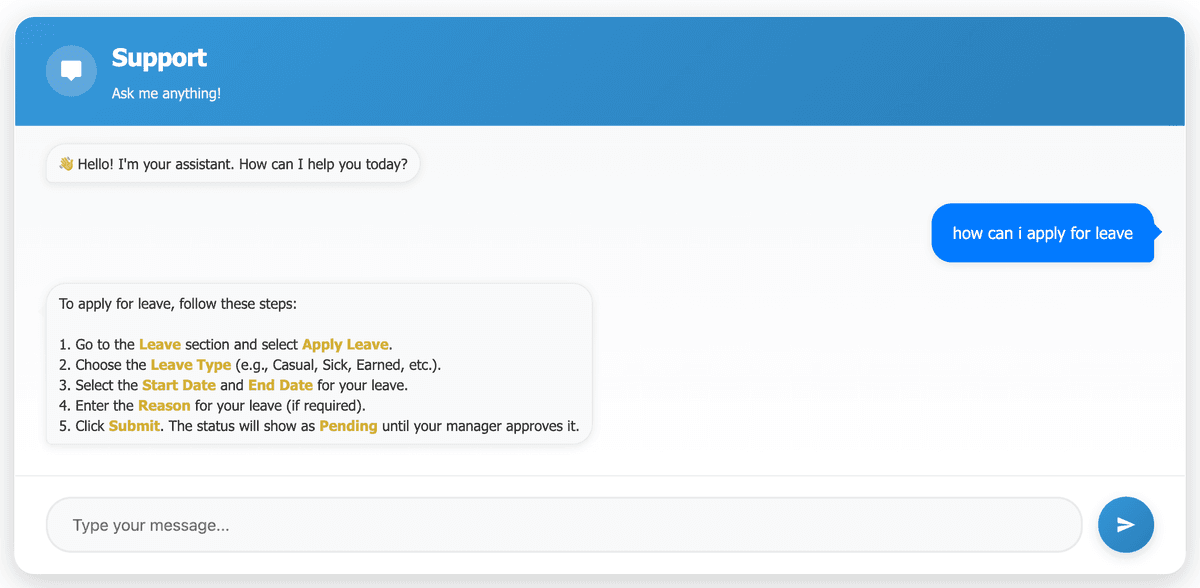Screen dimensions: 1200x588
Task: Select the End Date highlighted term
Action: 281,385
